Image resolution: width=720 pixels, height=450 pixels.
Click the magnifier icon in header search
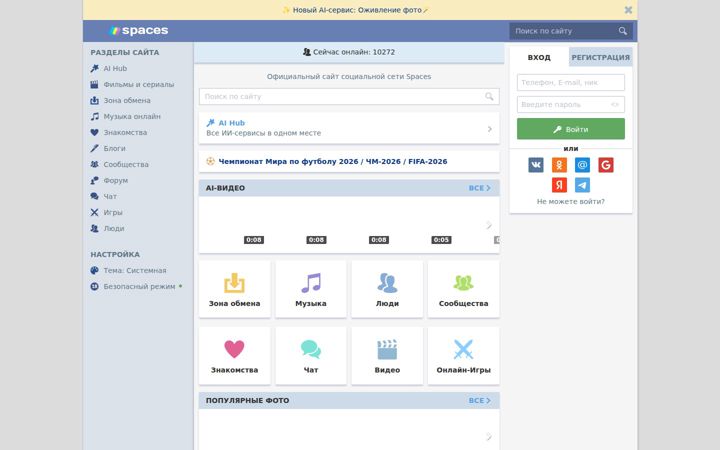(623, 31)
